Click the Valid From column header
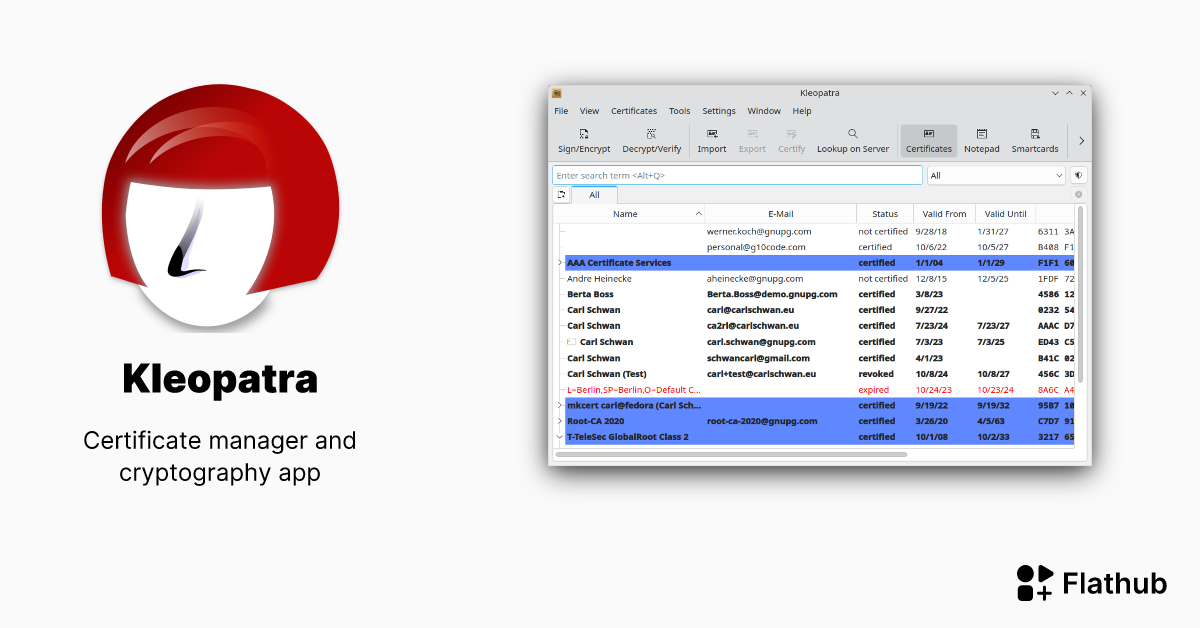 point(944,214)
